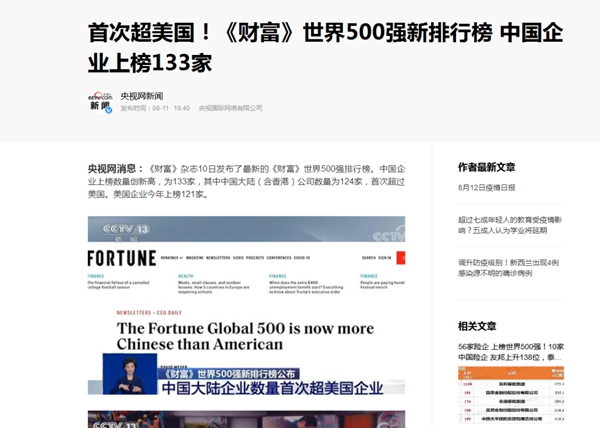
Task: Open the sidebar article 8月12日疫情日报
Action: point(487,187)
